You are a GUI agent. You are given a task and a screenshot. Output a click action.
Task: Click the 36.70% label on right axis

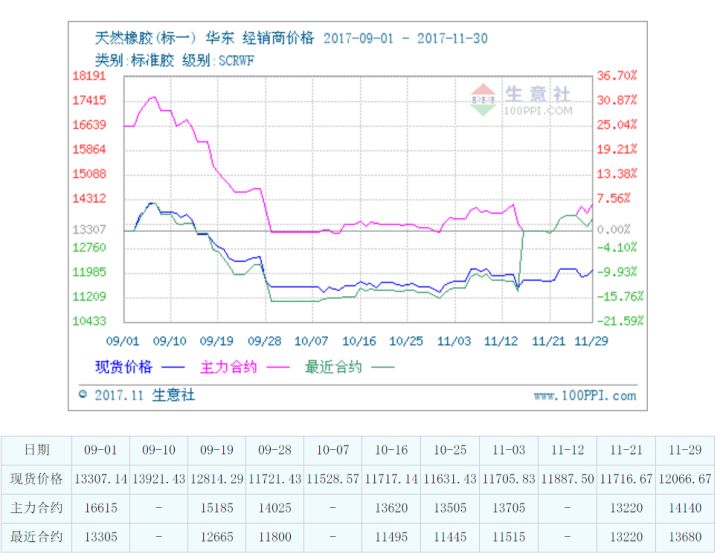[616, 76]
